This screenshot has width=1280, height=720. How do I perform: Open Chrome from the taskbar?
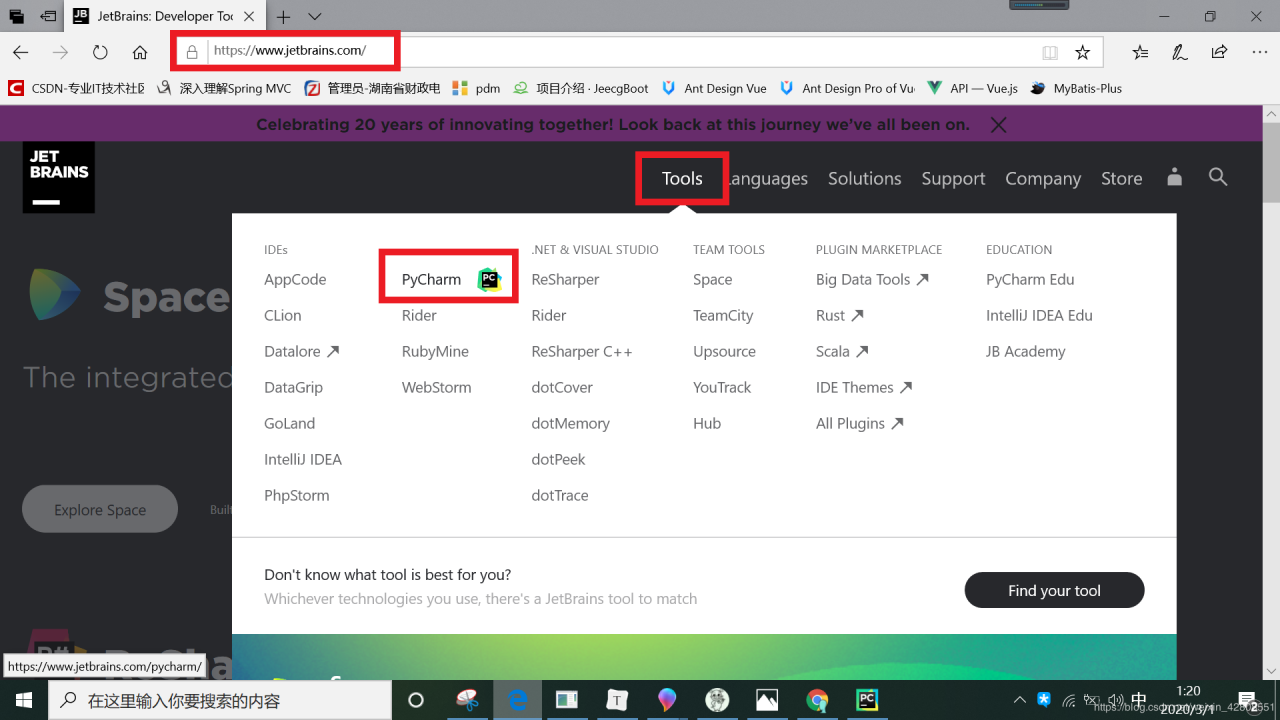tap(817, 700)
